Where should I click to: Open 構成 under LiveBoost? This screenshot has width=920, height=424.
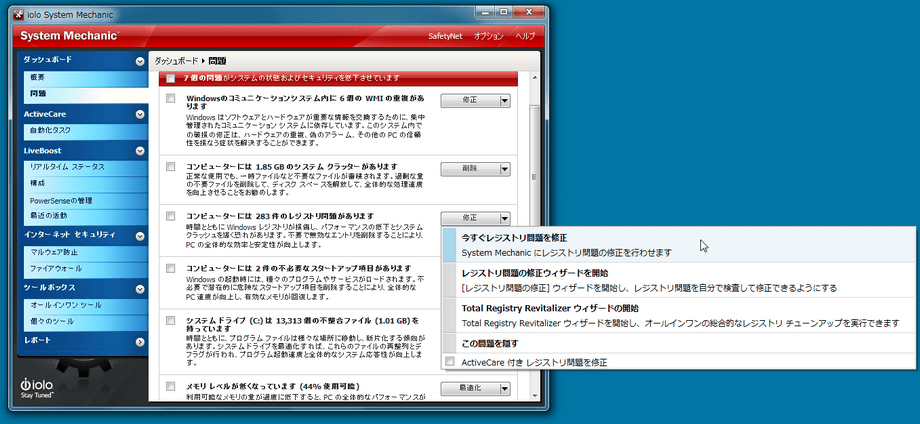[x=86, y=184]
